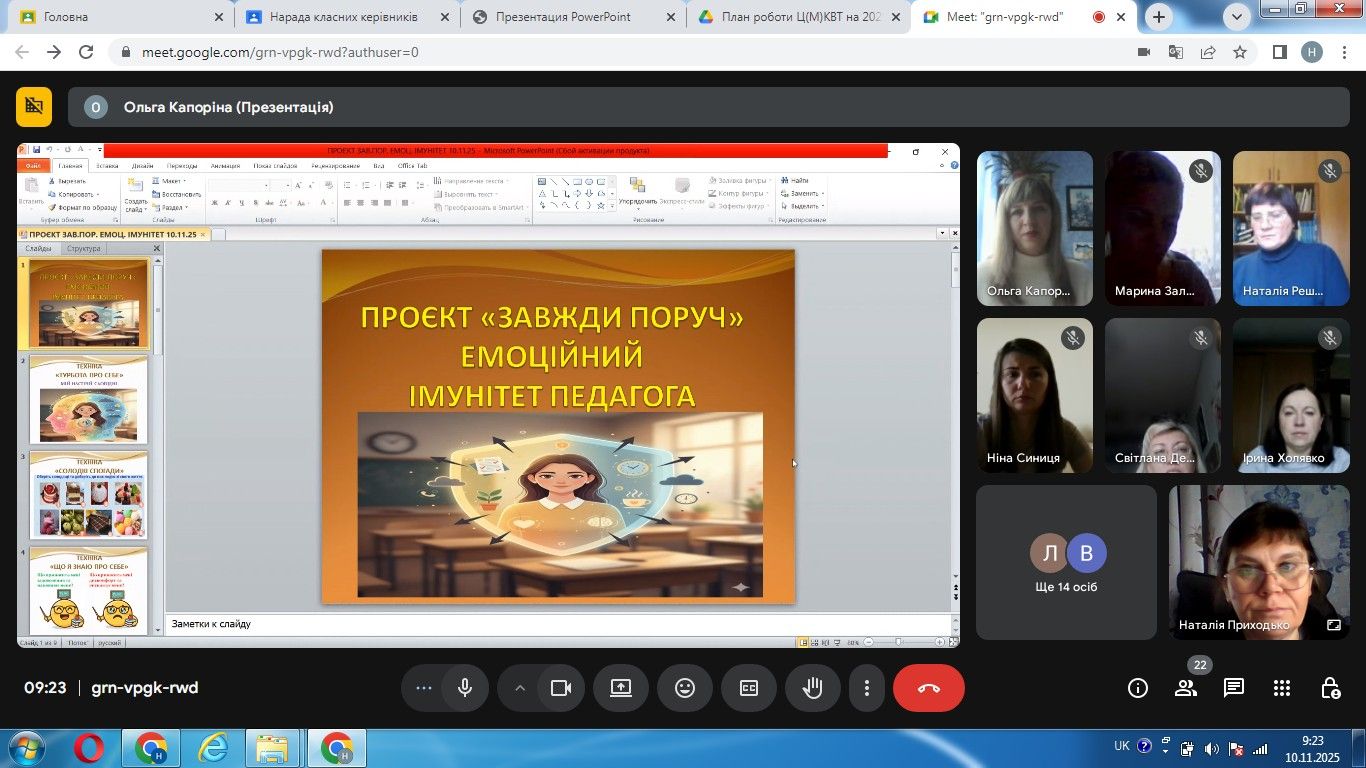Open Opera browser from the taskbar
Image resolution: width=1366 pixels, height=768 pixels.
coord(89,748)
